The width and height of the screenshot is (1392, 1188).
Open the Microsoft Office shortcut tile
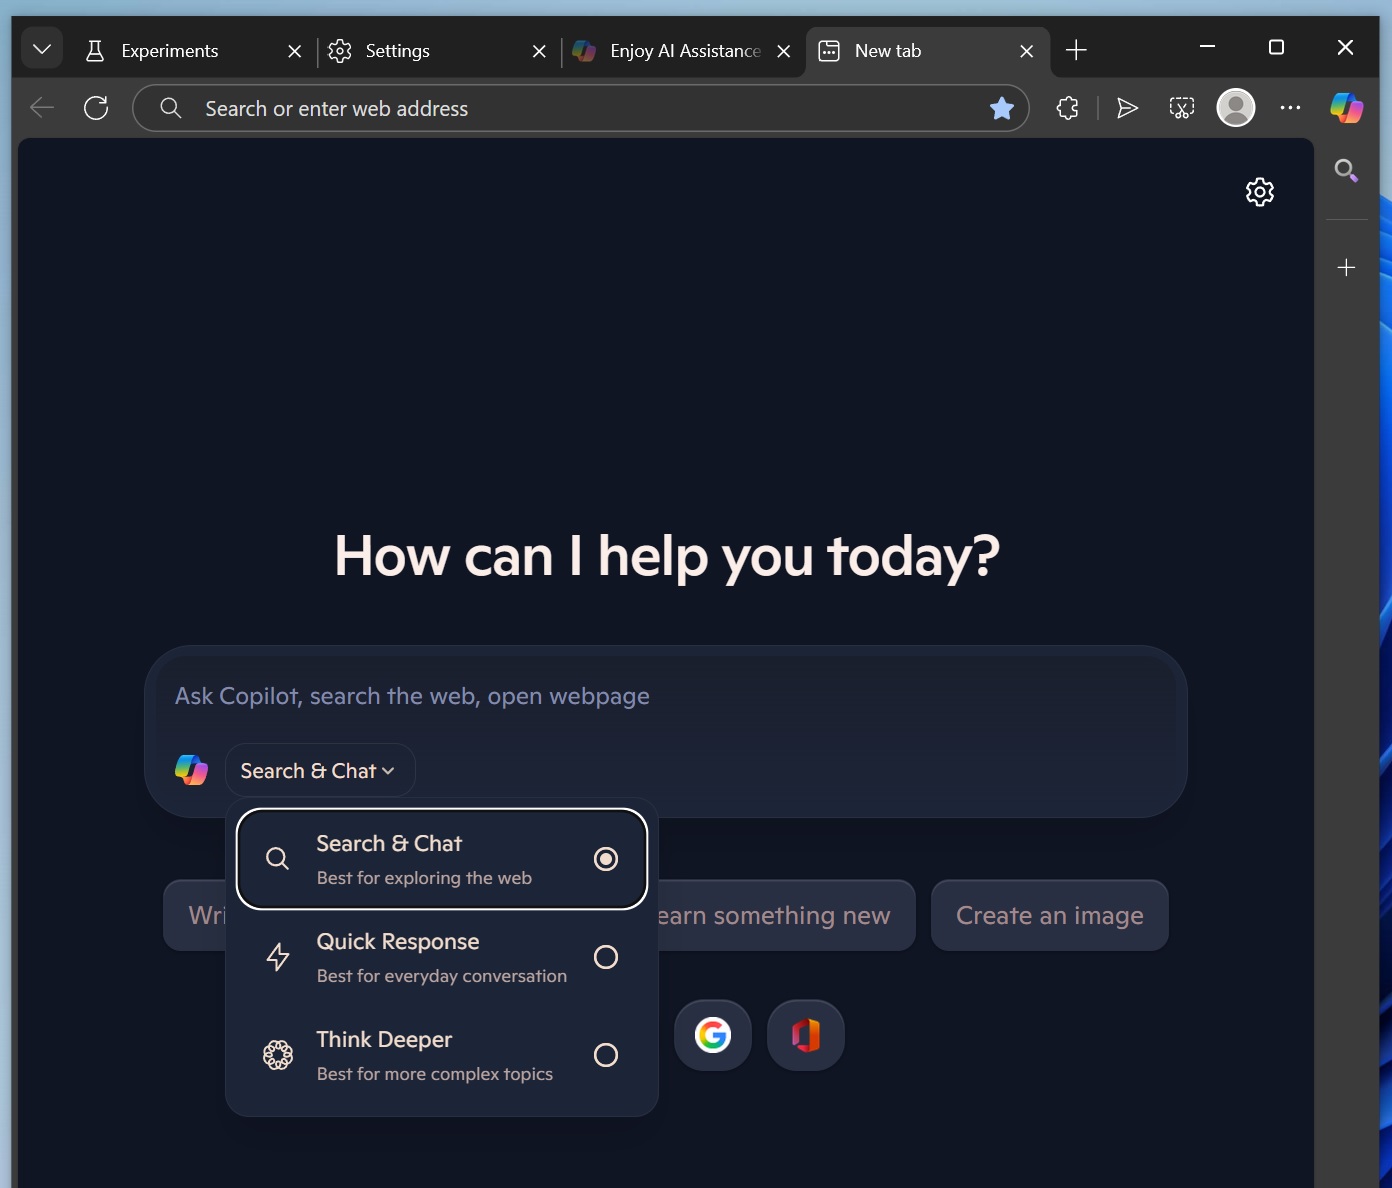[x=806, y=1035]
